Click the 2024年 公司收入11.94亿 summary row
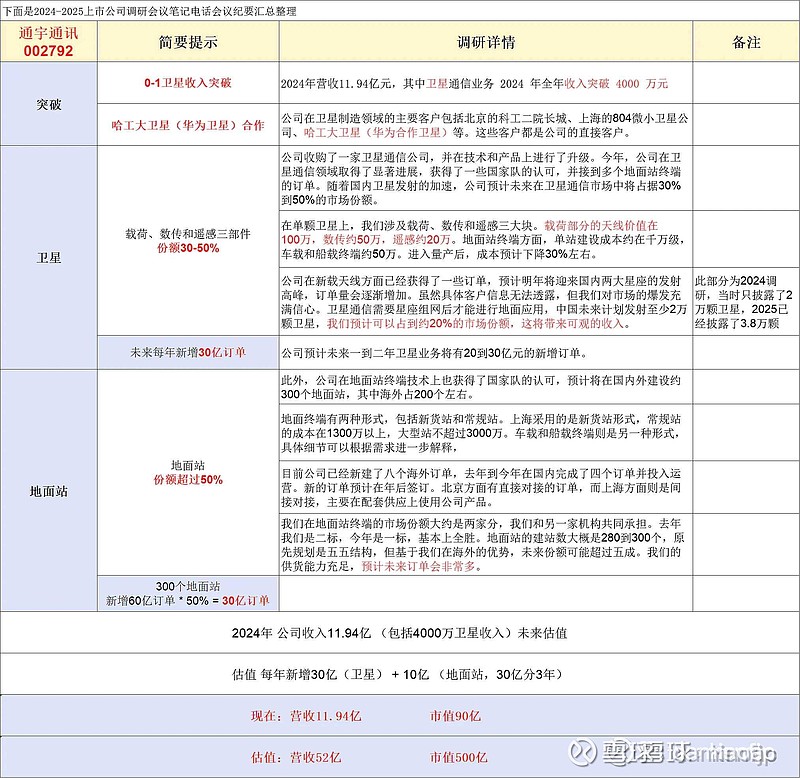800x778 pixels. (x=399, y=633)
